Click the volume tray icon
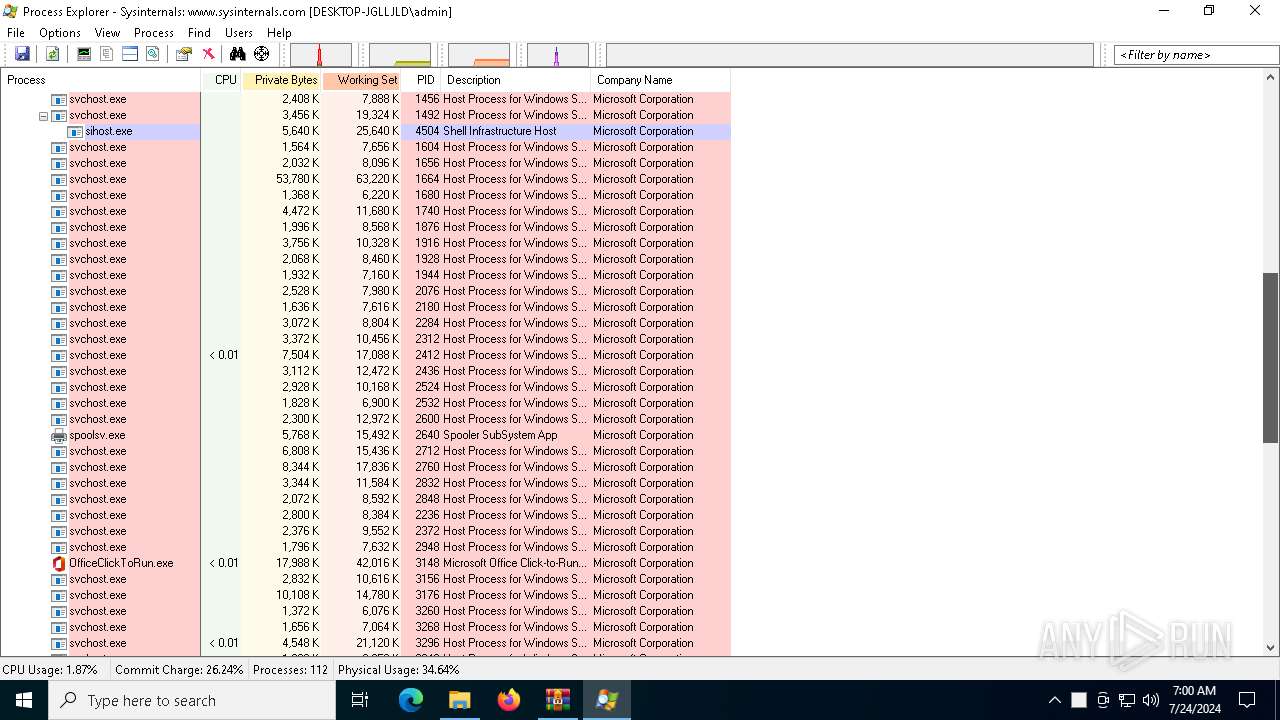1280x720 pixels. [1151, 700]
